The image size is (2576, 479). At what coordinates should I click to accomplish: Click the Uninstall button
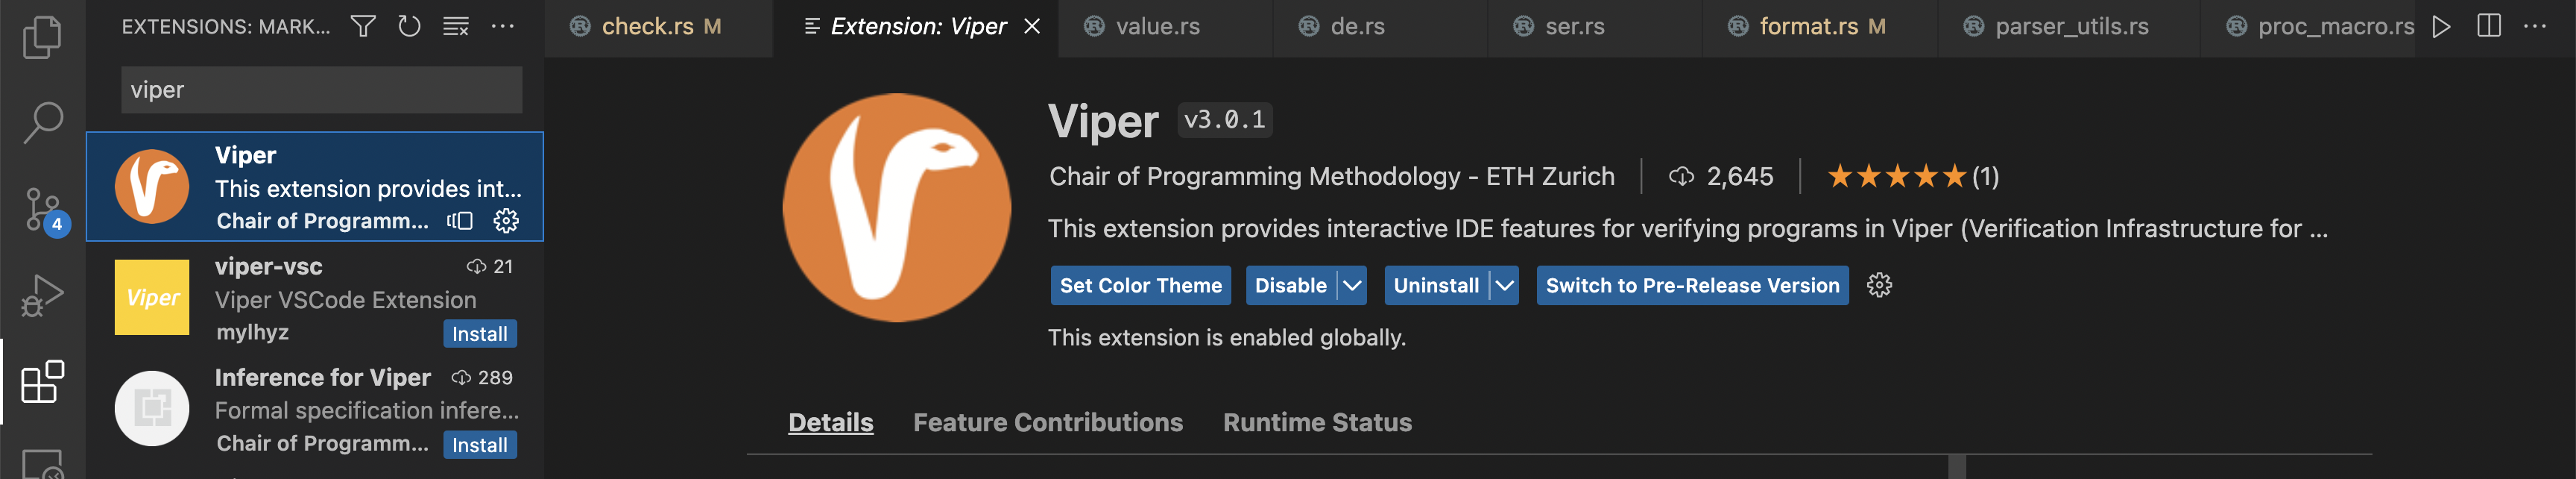pos(1436,285)
